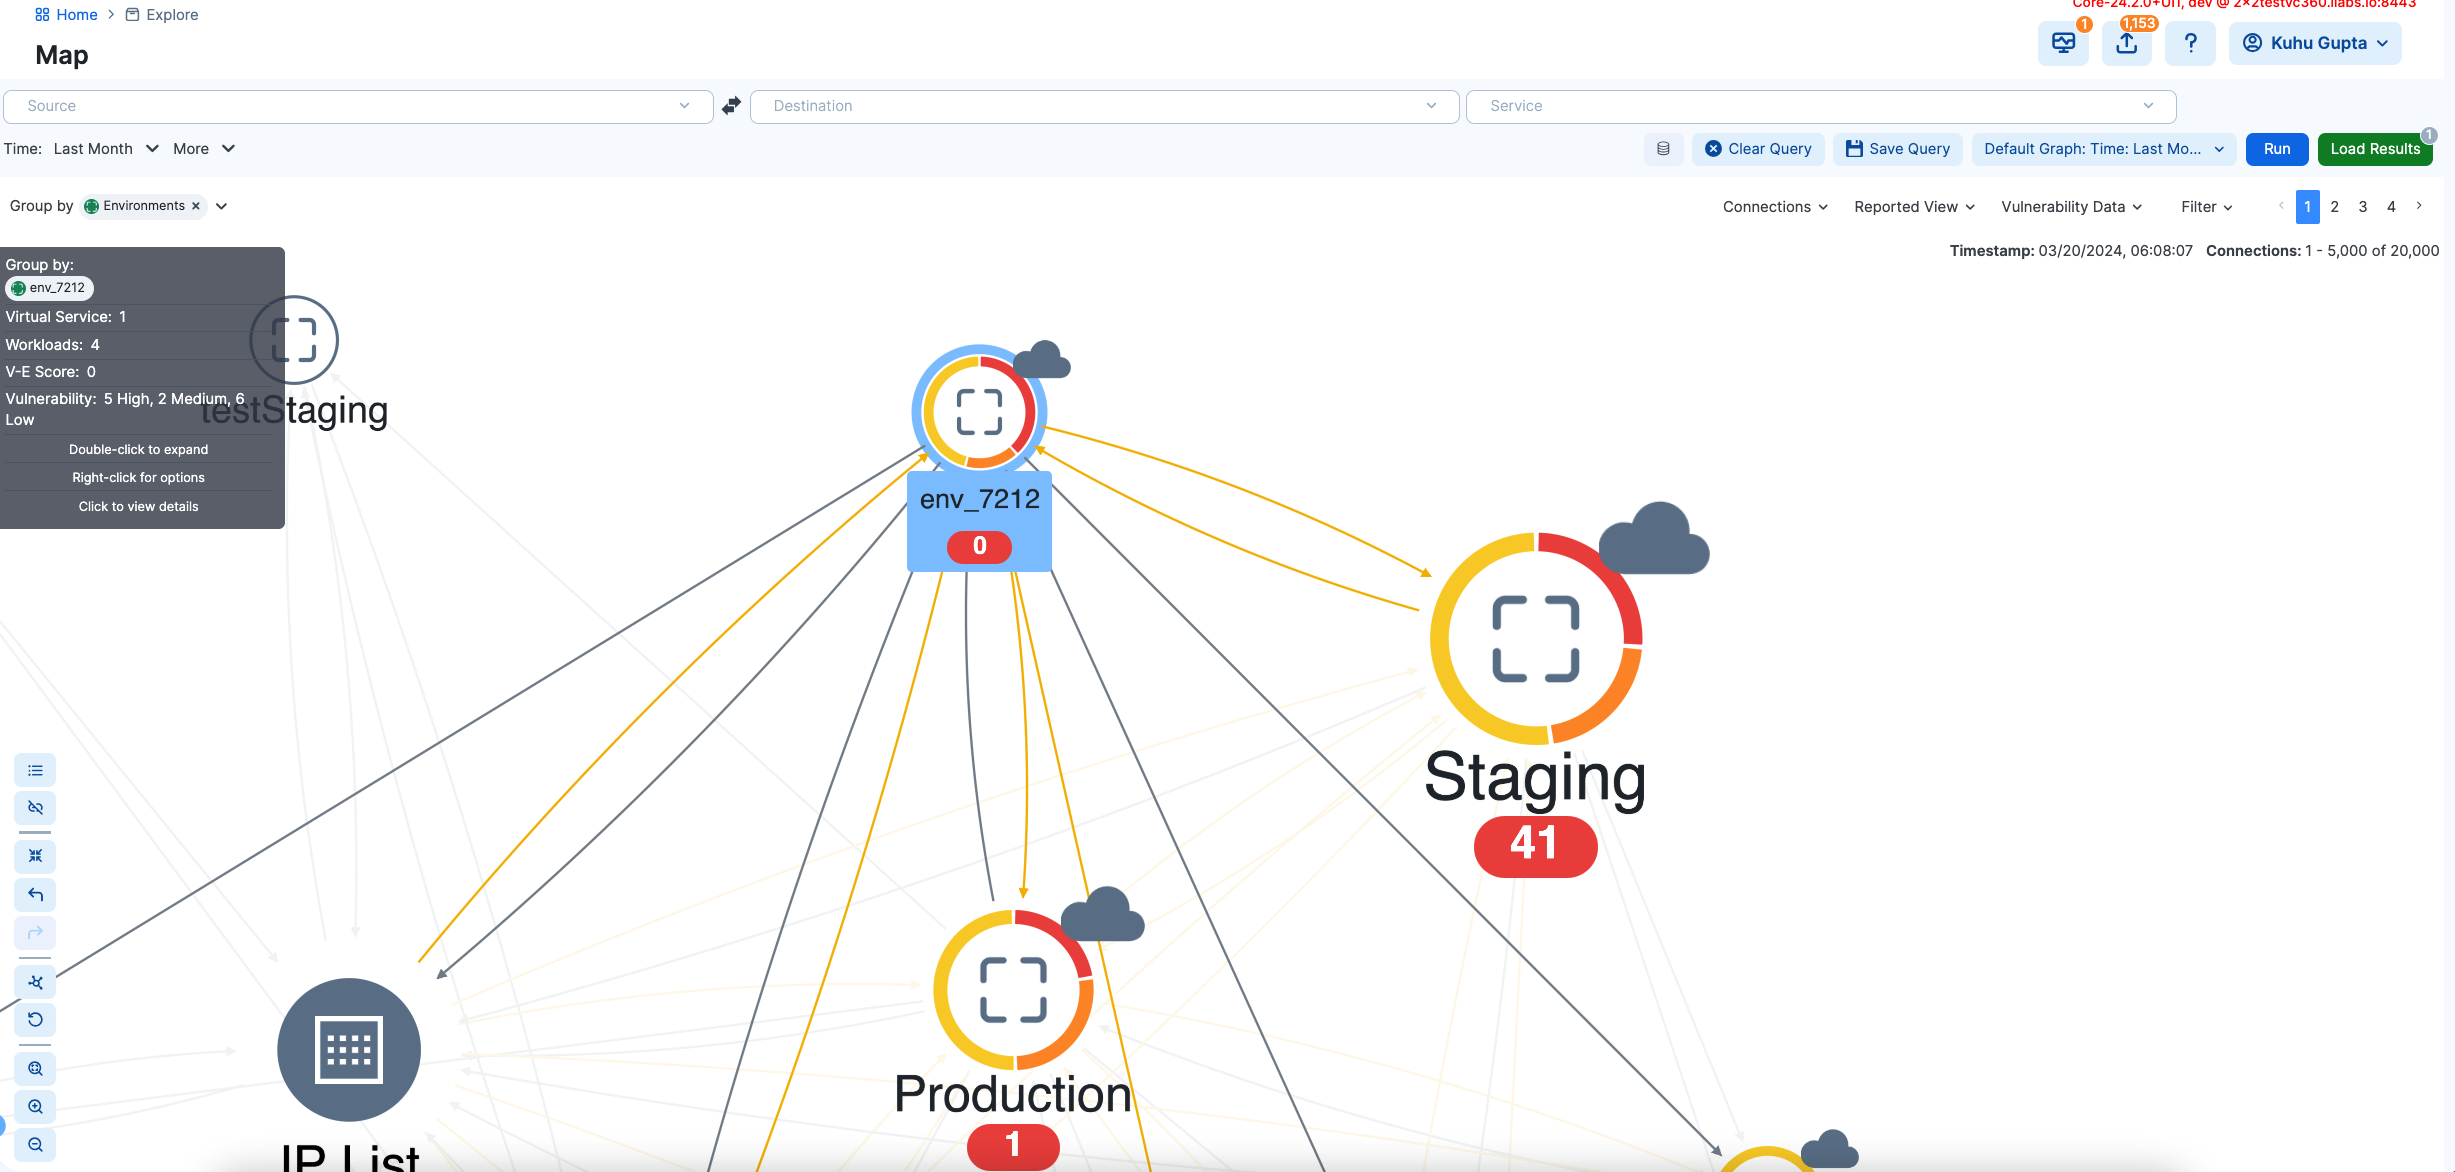Select the Production environment node
Image resolution: width=2455 pixels, height=1172 pixels.
1013,990
